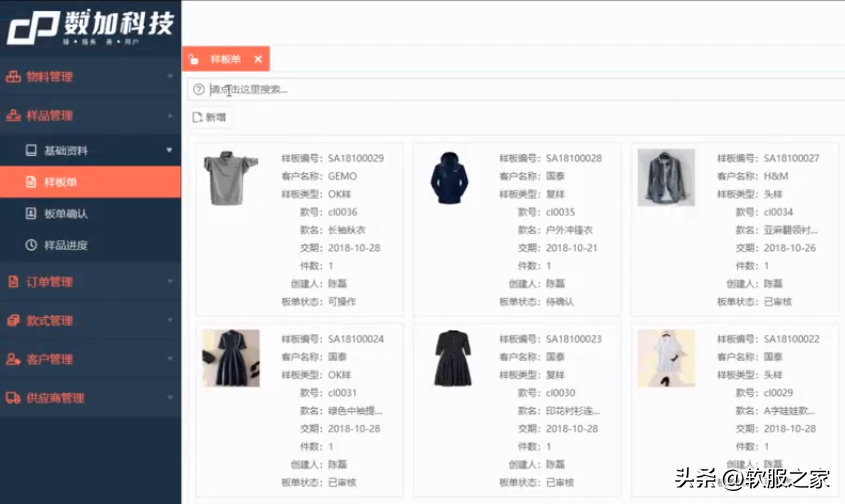Click the 订单管理 document icon
845x504 pixels.
13,282
